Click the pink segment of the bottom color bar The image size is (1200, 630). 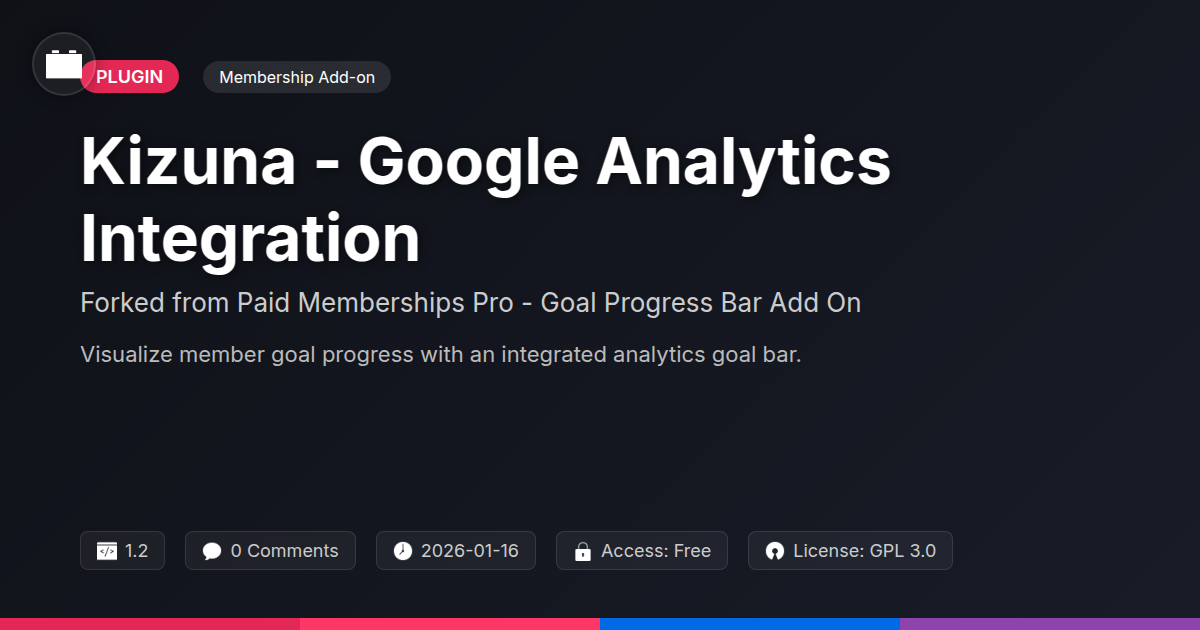click(x=450, y=623)
